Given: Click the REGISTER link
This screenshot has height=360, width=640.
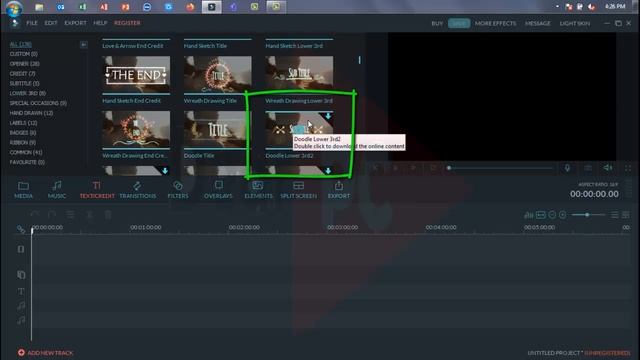Looking at the screenshot, I should click(x=127, y=23).
